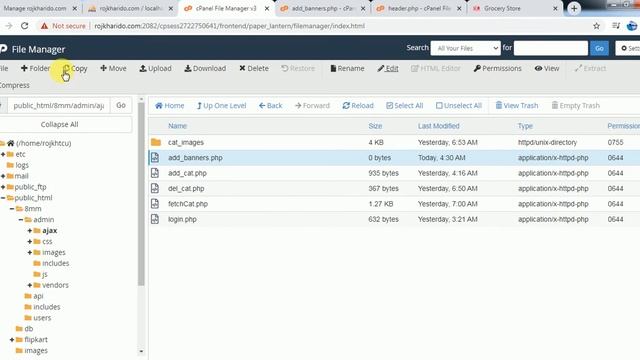This screenshot has width=640, height=360.
Task: Click the path Go button
Action: tap(121, 105)
